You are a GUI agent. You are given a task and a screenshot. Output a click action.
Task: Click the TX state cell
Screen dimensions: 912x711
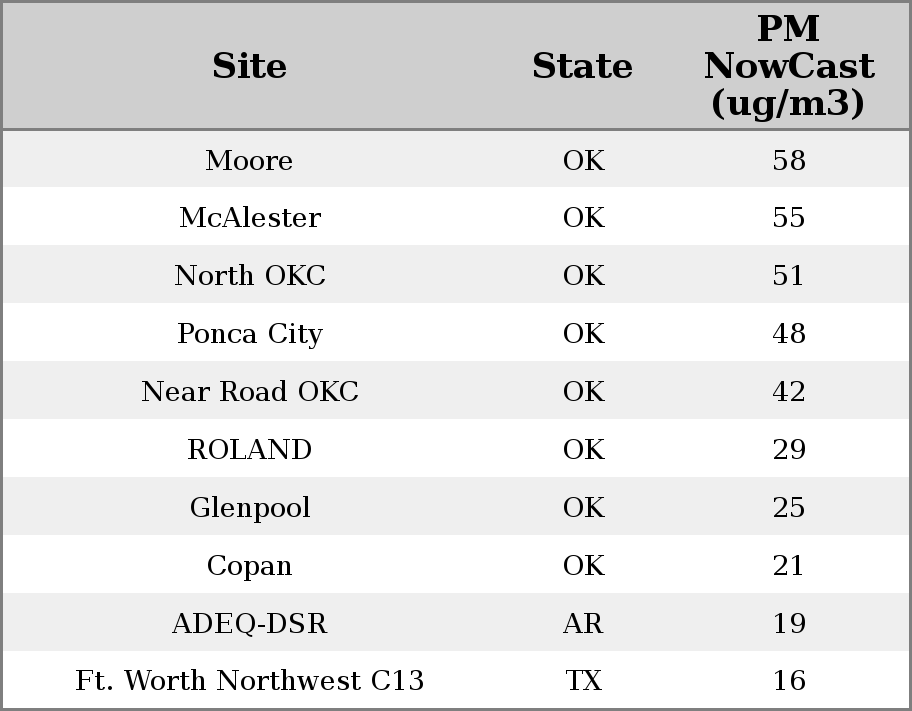pyautogui.click(x=583, y=681)
